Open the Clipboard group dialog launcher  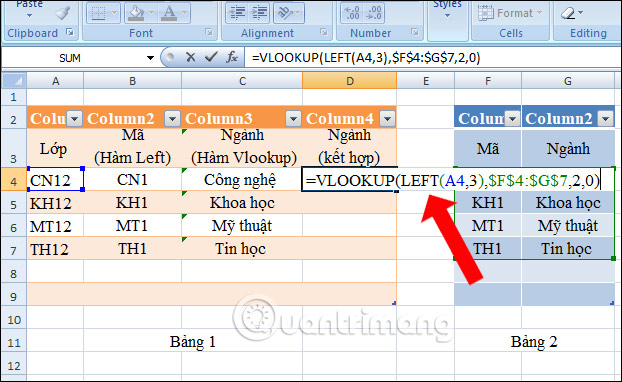(x=70, y=32)
